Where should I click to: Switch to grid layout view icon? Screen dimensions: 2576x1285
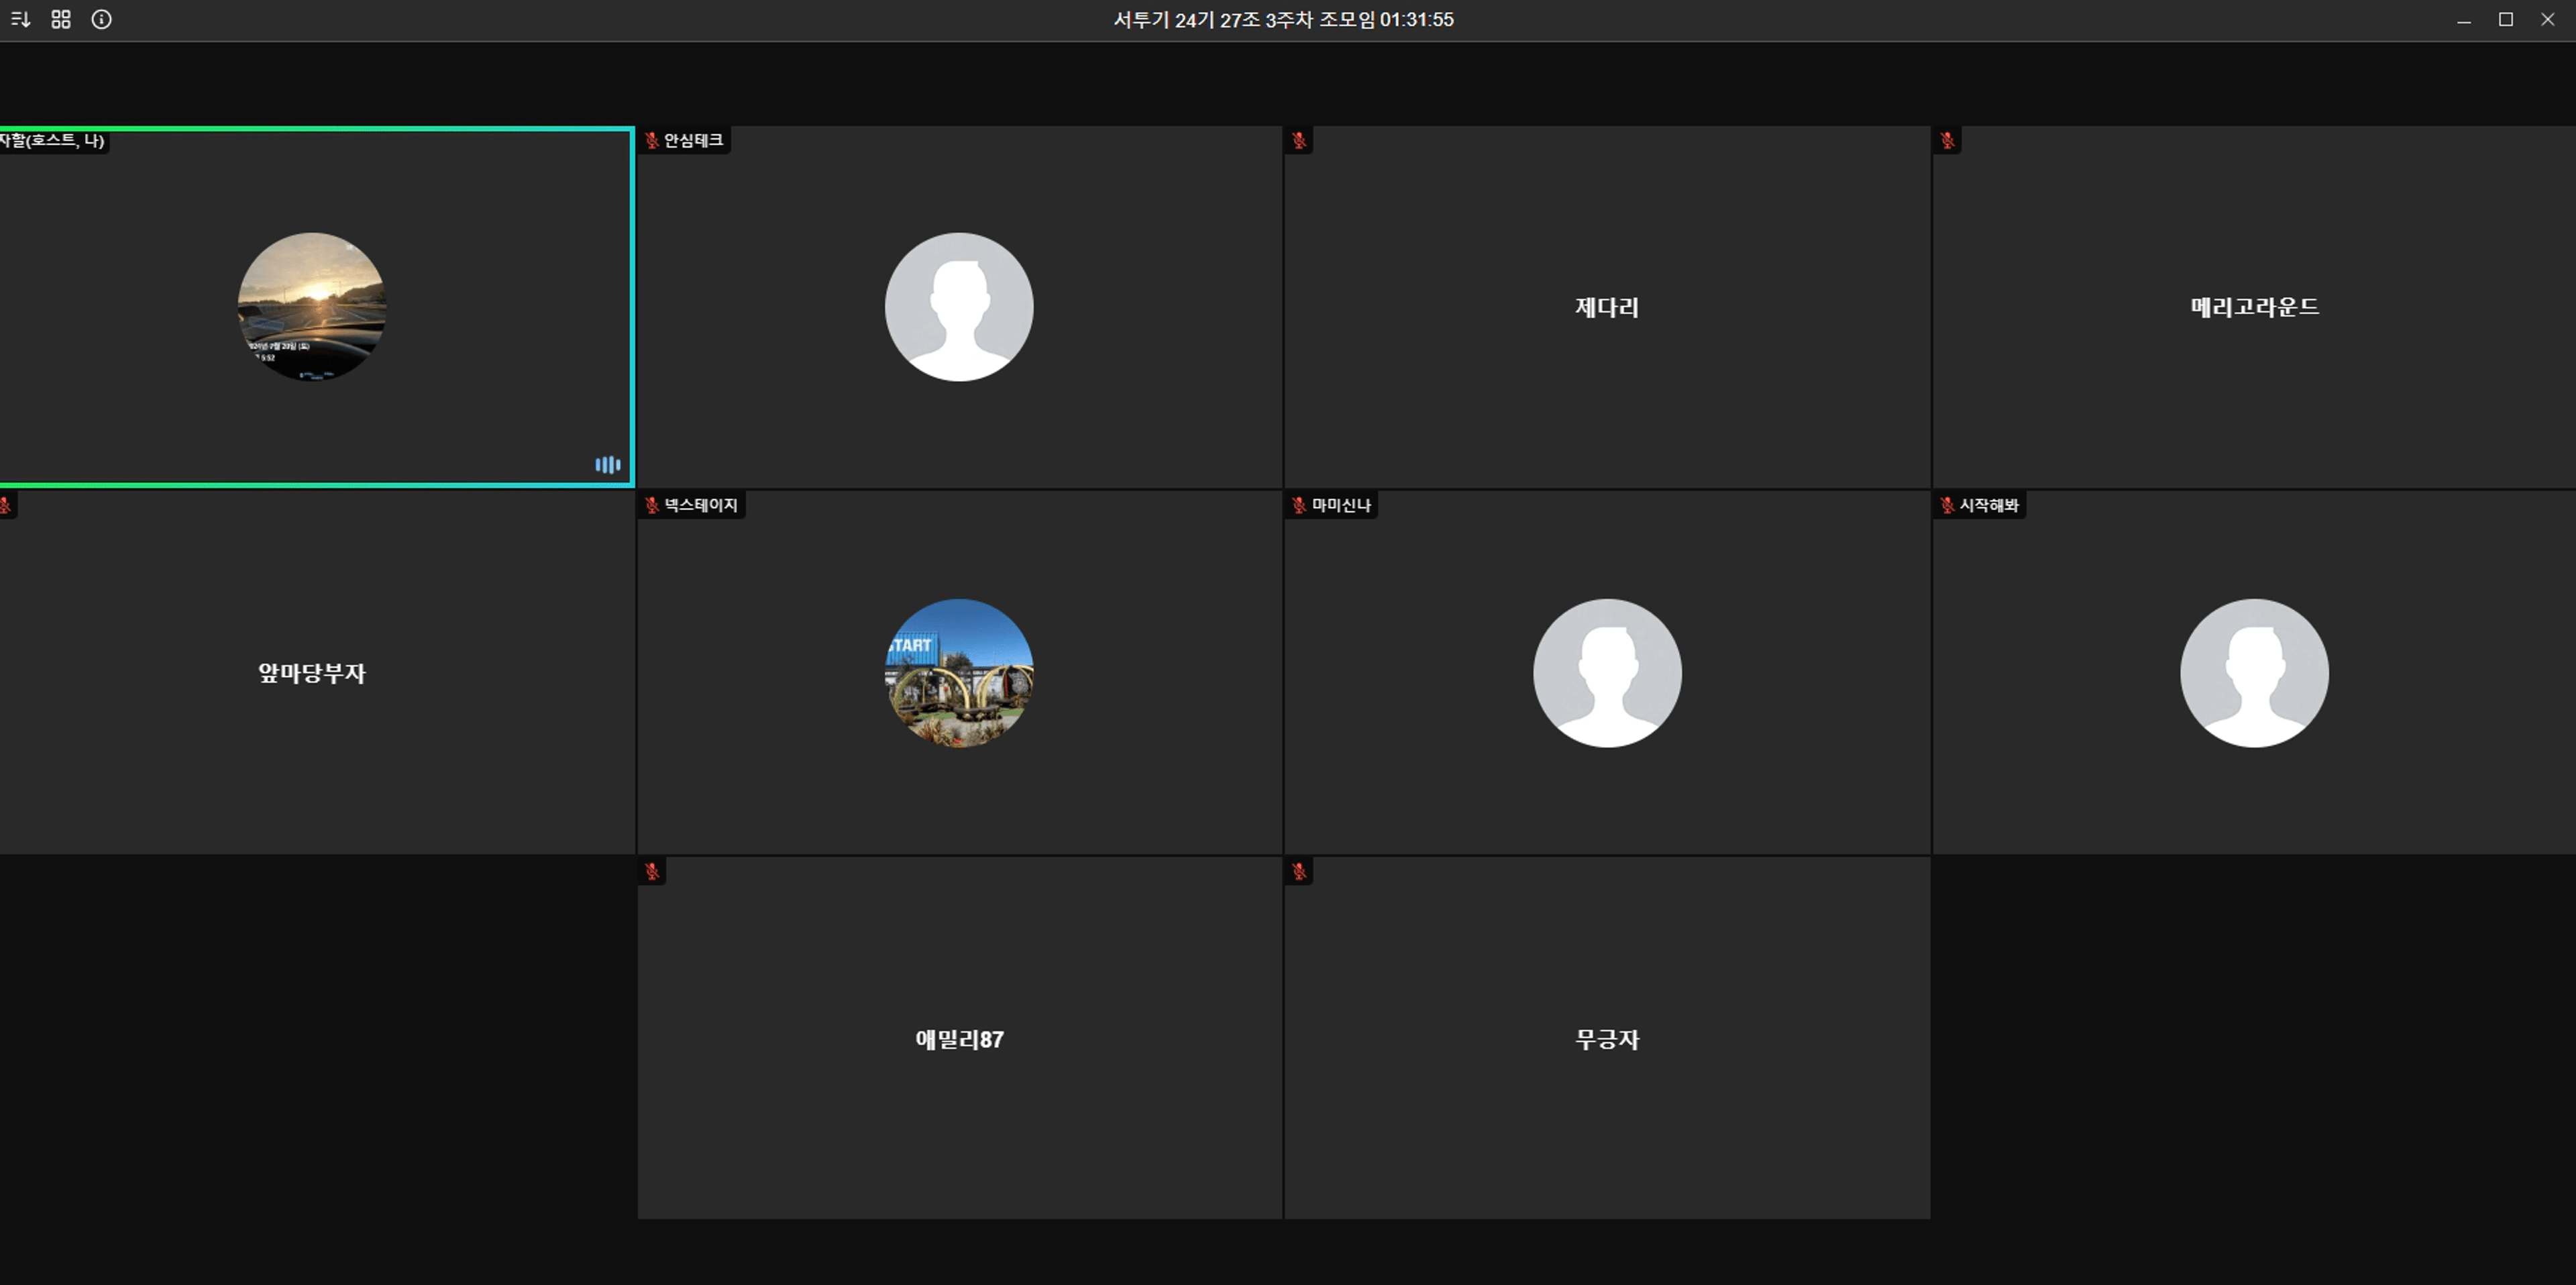61,19
